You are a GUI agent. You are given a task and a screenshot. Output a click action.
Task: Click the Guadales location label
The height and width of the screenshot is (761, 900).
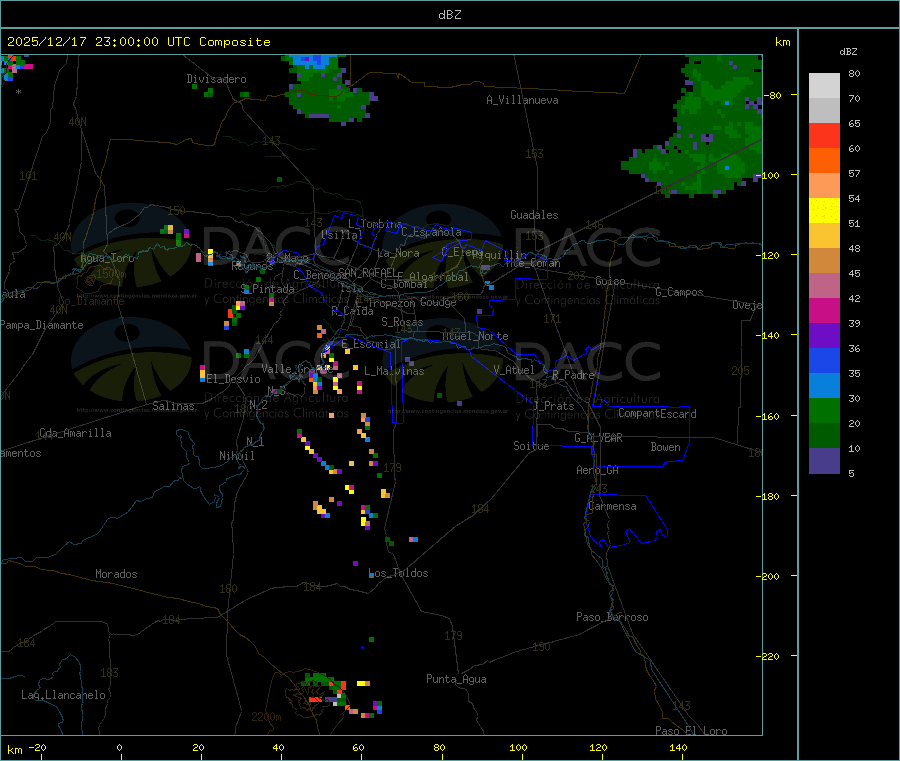click(534, 215)
